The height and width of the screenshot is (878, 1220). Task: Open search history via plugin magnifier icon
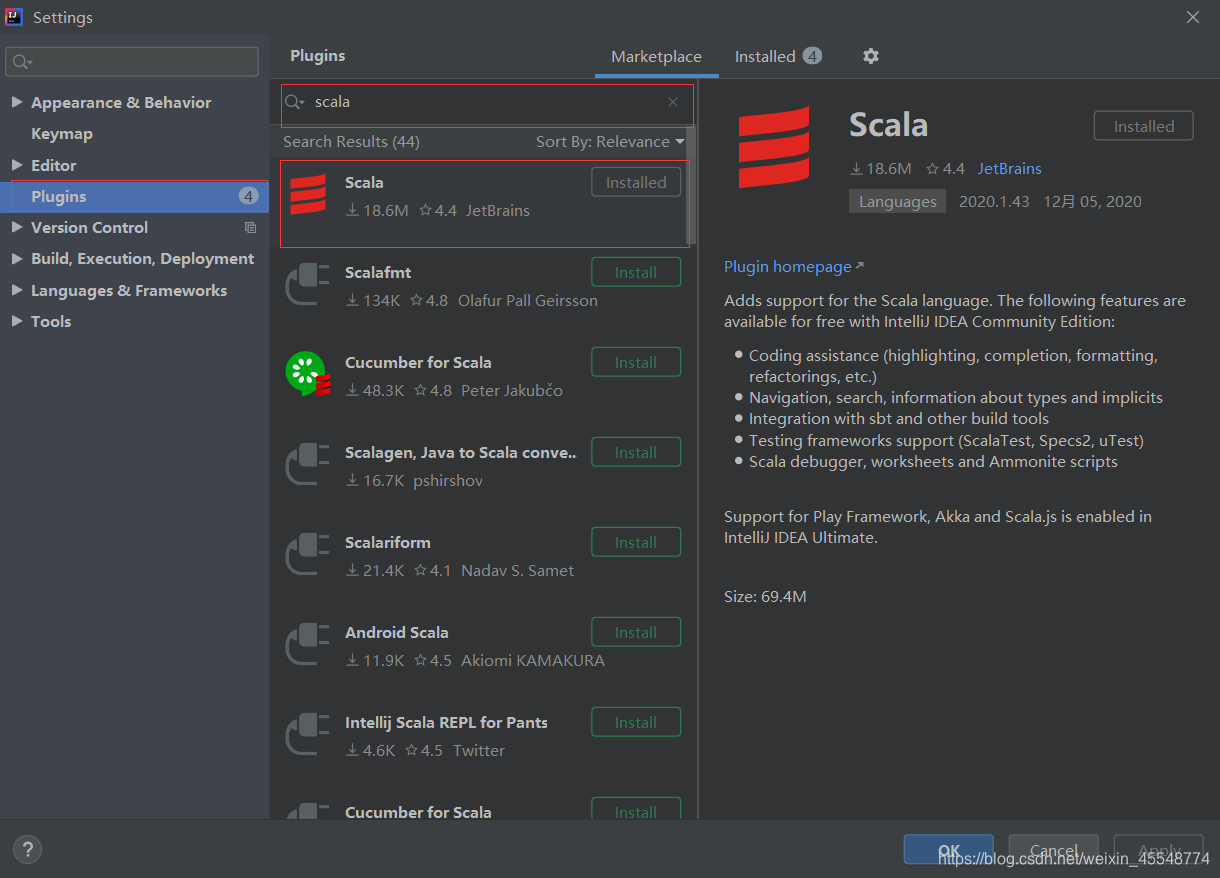pos(295,102)
